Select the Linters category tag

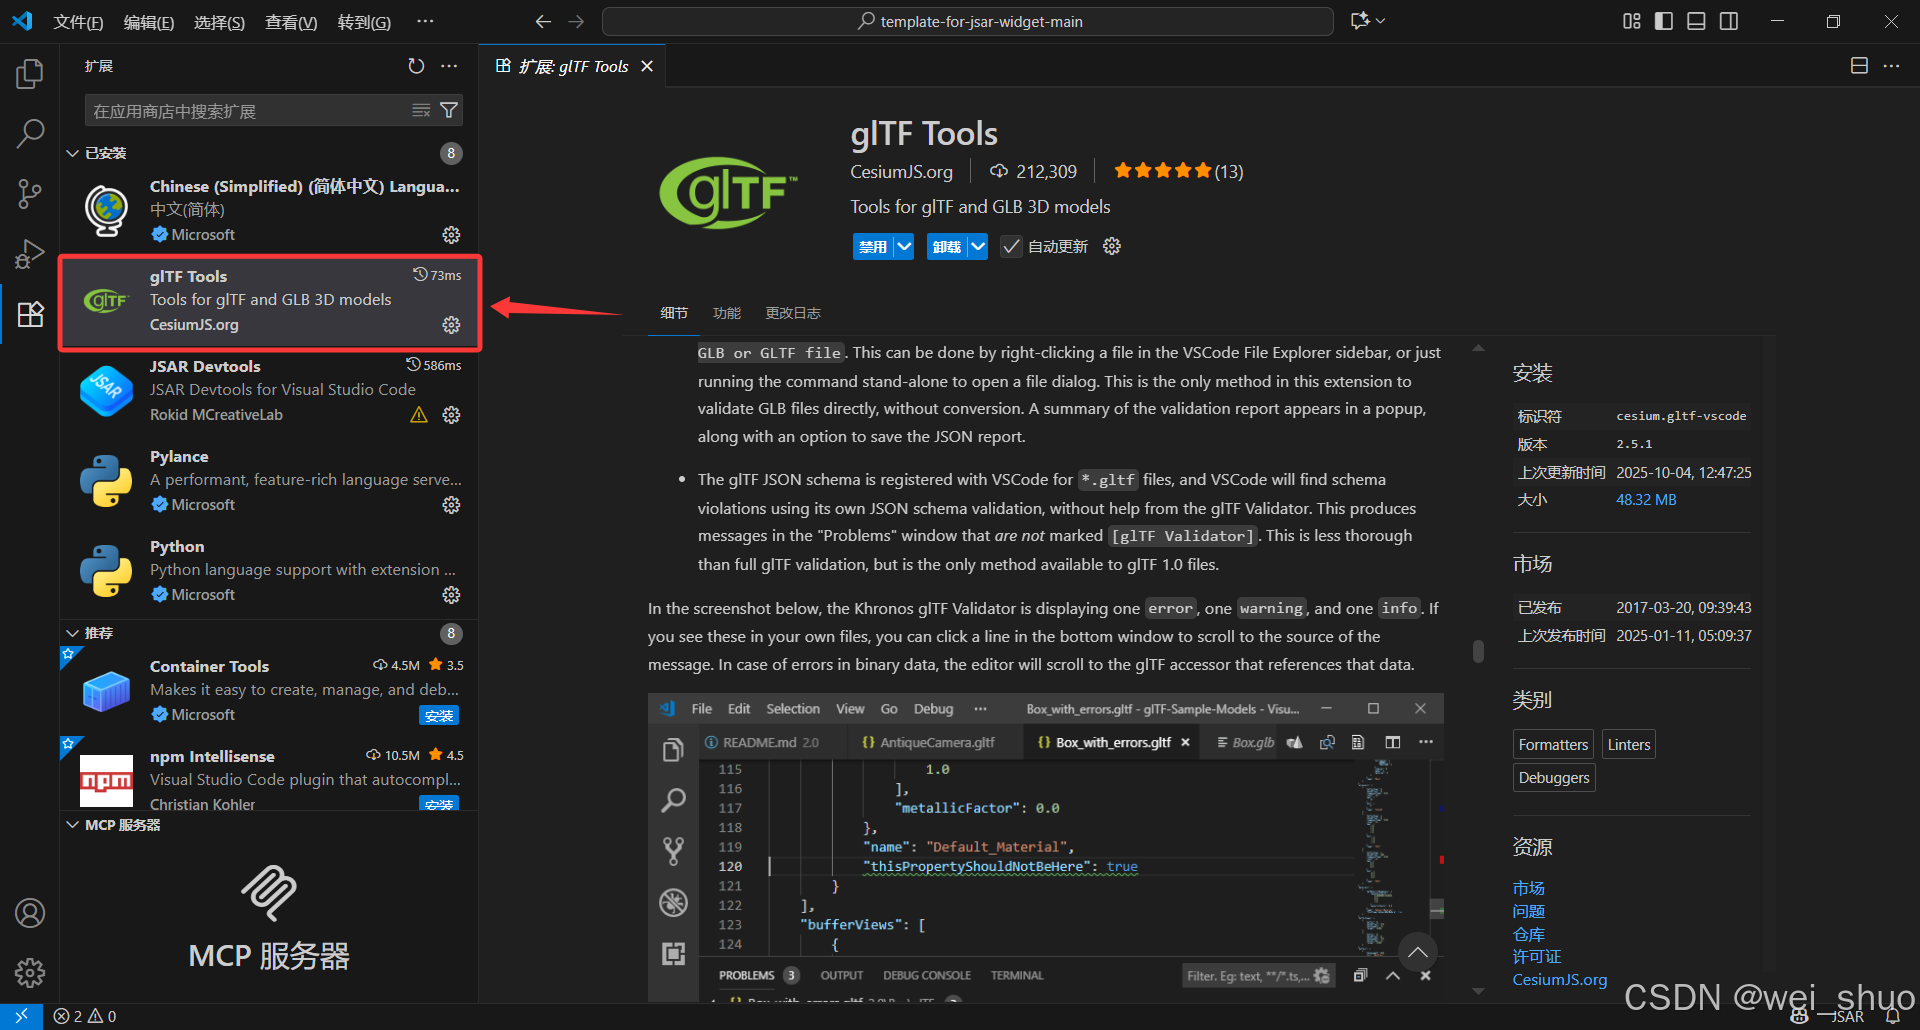(x=1629, y=744)
